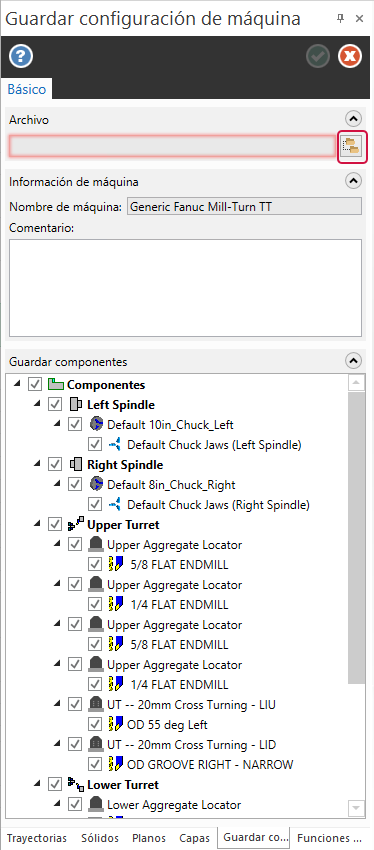Collapse the Lower Turret tree node
Viewport: 374px width, 850px height.
(37, 784)
